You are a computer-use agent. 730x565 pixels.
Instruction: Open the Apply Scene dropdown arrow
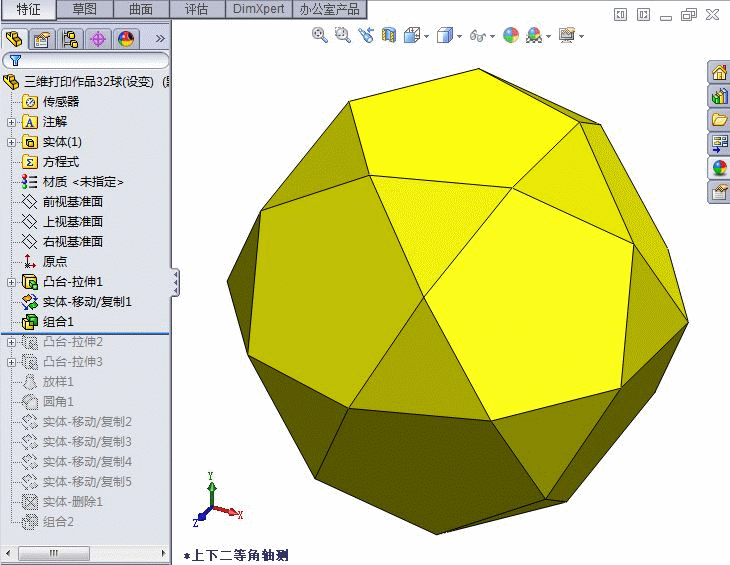point(548,36)
